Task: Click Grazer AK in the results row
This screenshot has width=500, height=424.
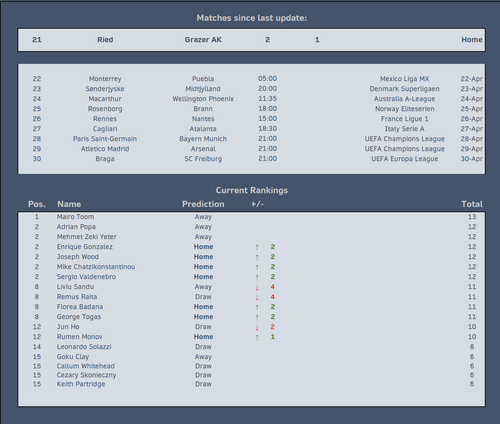Action: pos(203,40)
